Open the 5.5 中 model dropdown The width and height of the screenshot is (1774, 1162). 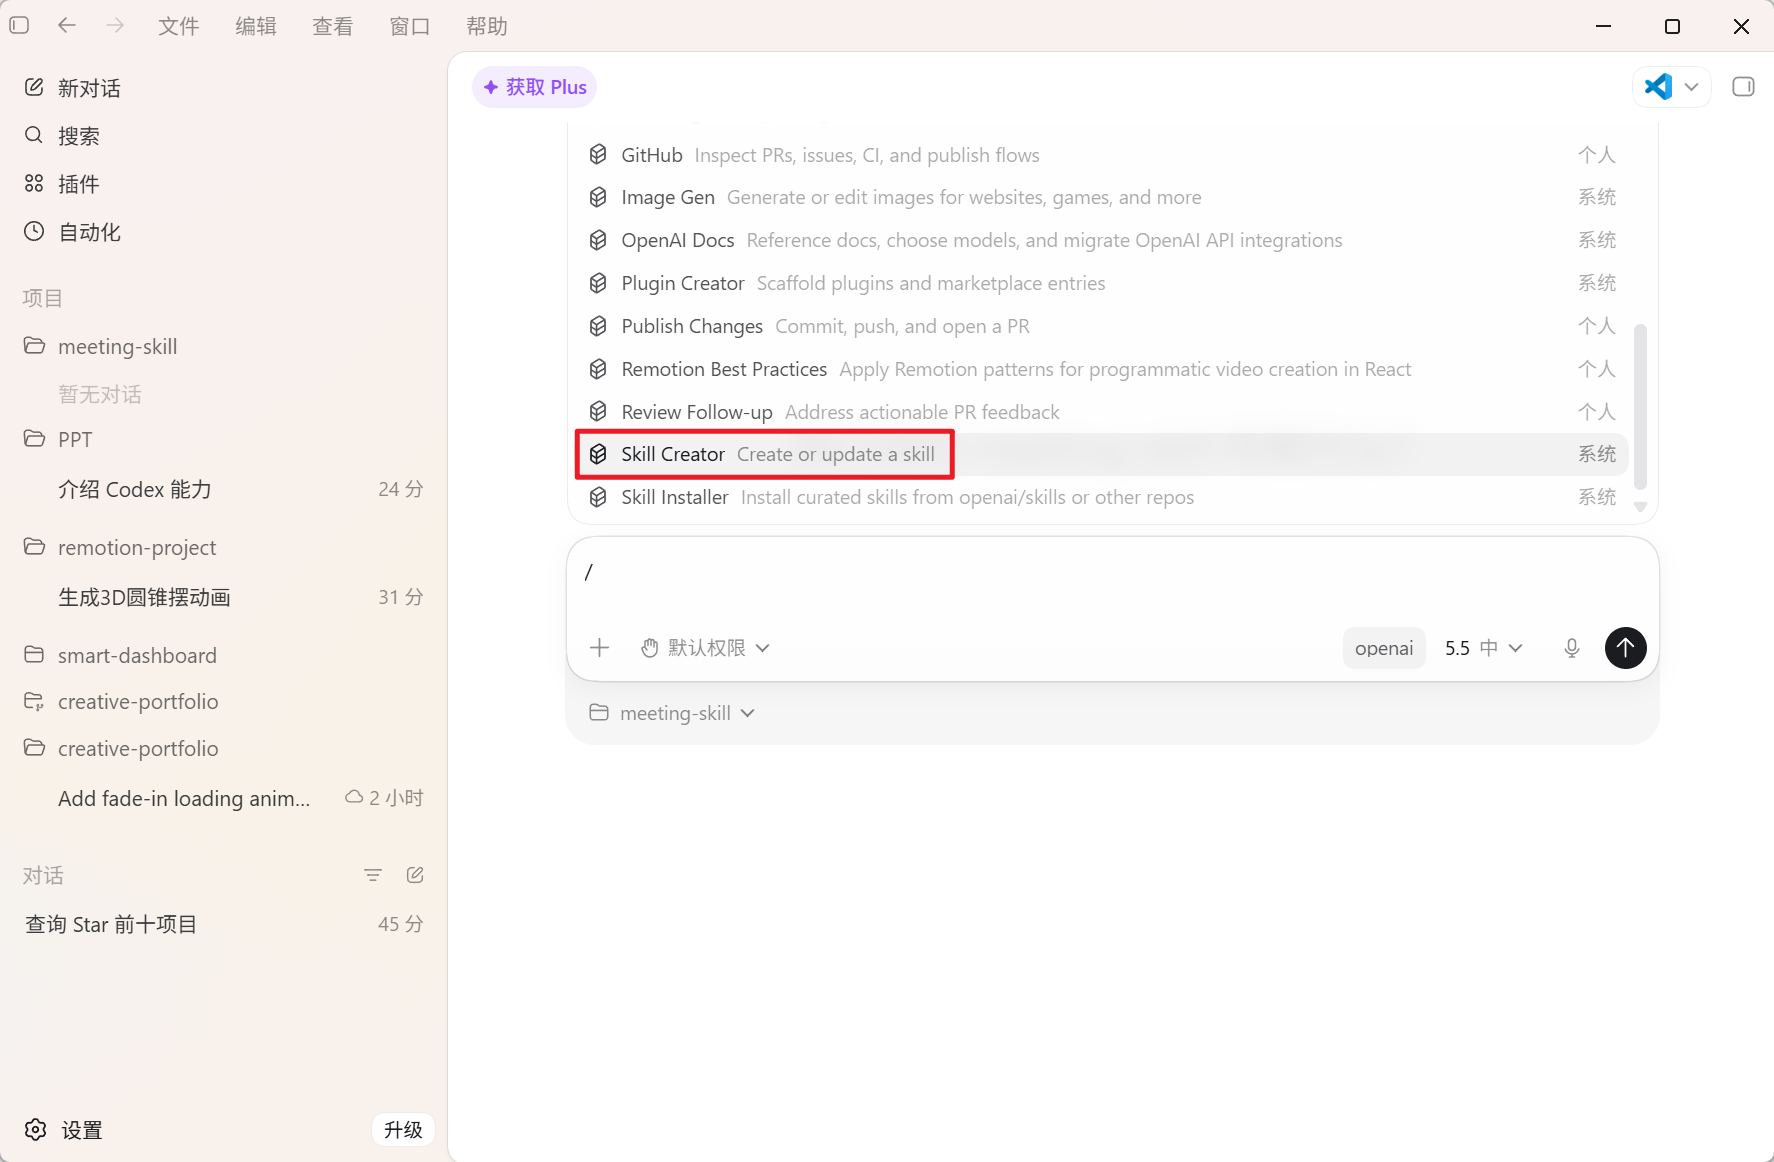[1484, 648]
